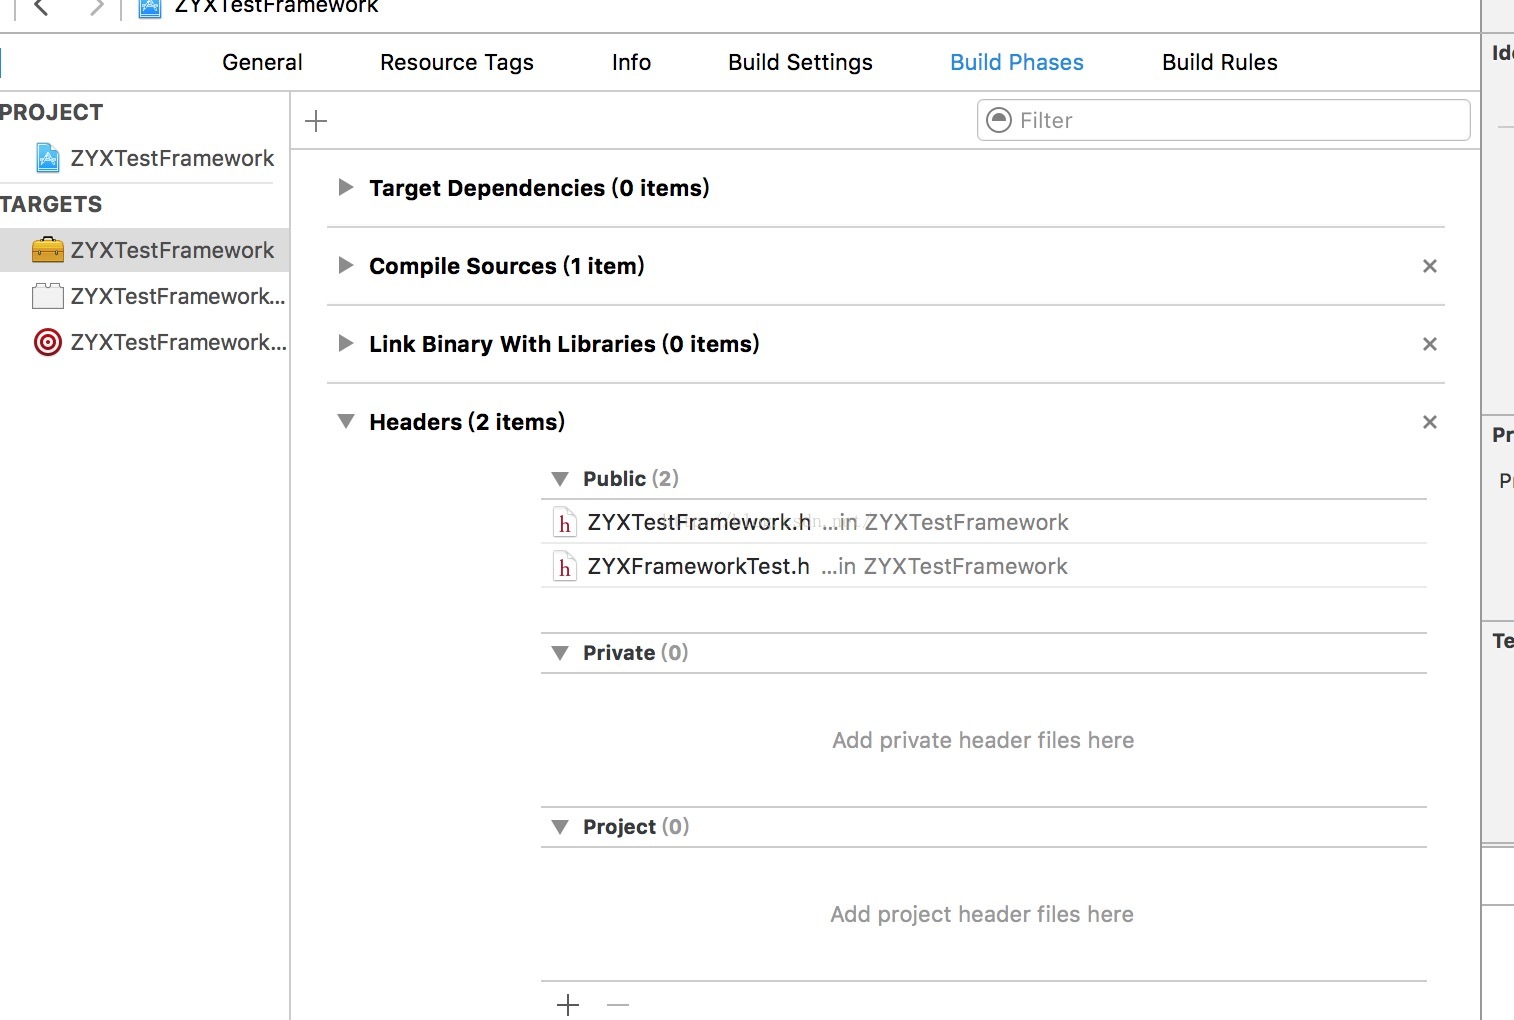Click the header file icon of ZYXTestFramework.h
Viewport: 1514px width, 1020px height.
coord(565,522)
